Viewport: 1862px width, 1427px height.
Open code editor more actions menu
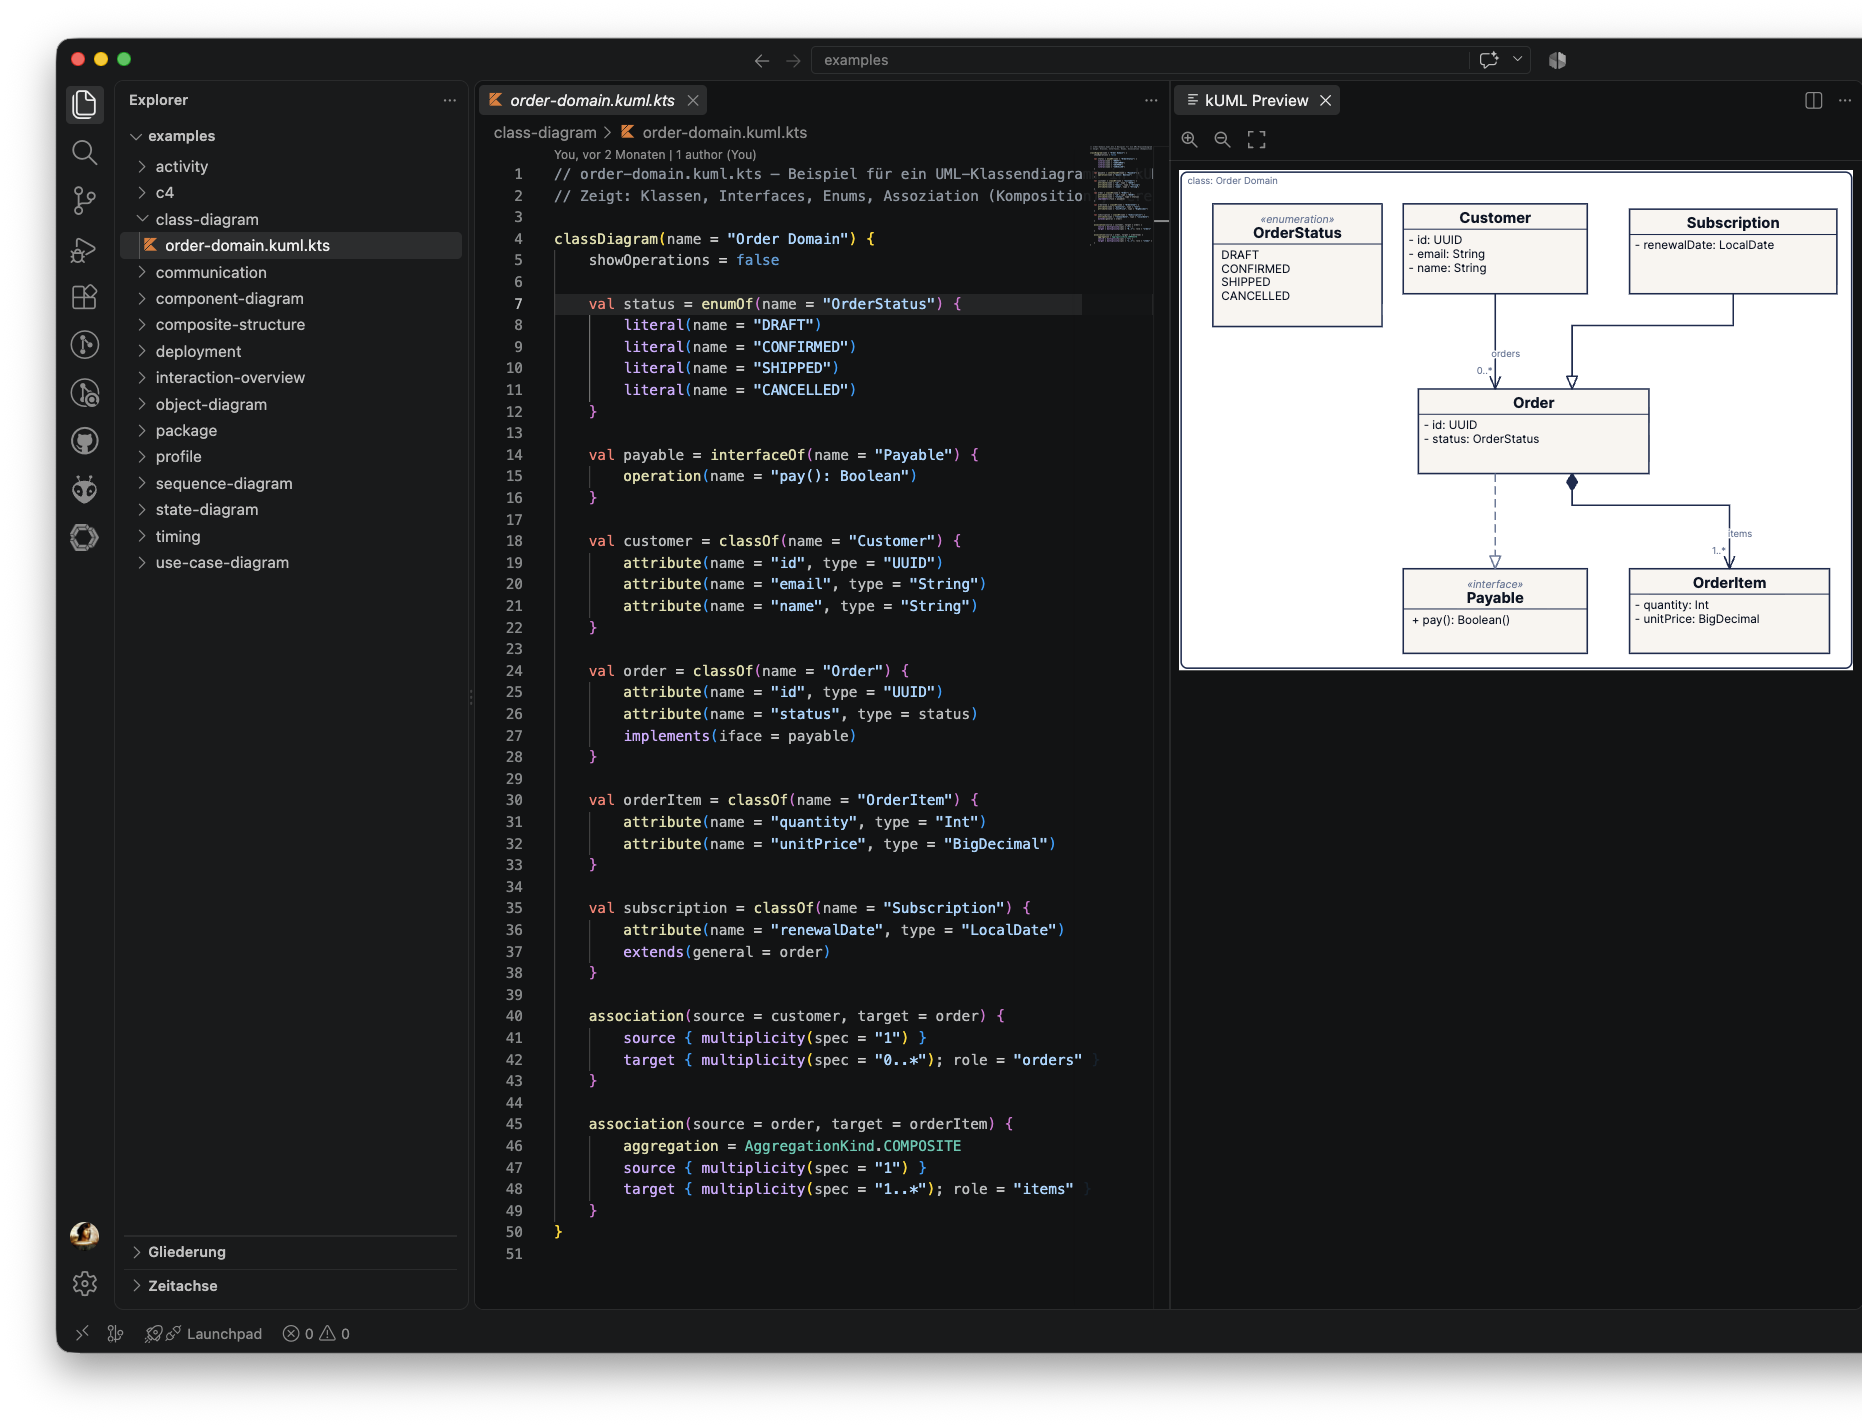(1151, 100)
